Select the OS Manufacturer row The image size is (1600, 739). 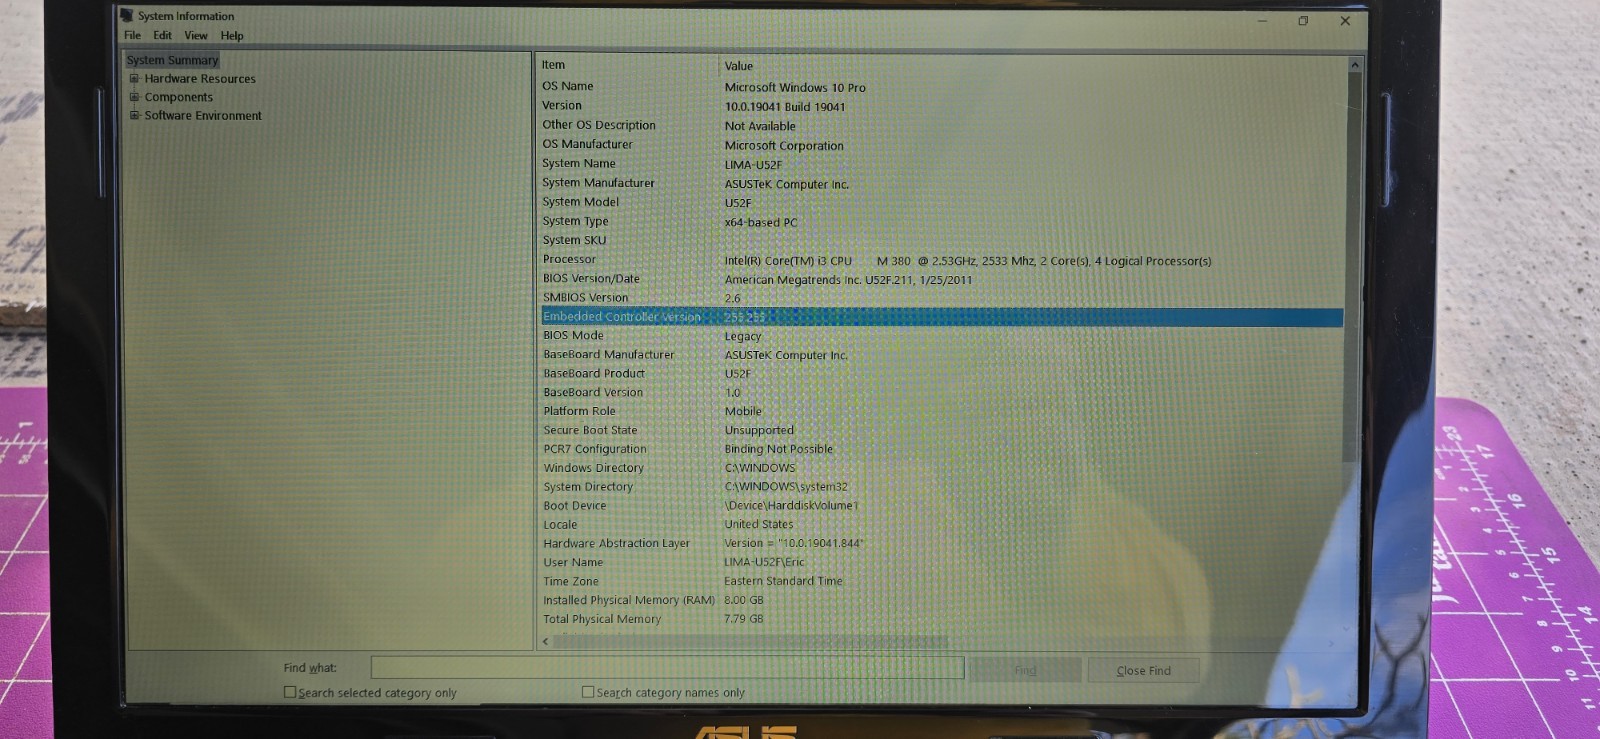[940, 145]
